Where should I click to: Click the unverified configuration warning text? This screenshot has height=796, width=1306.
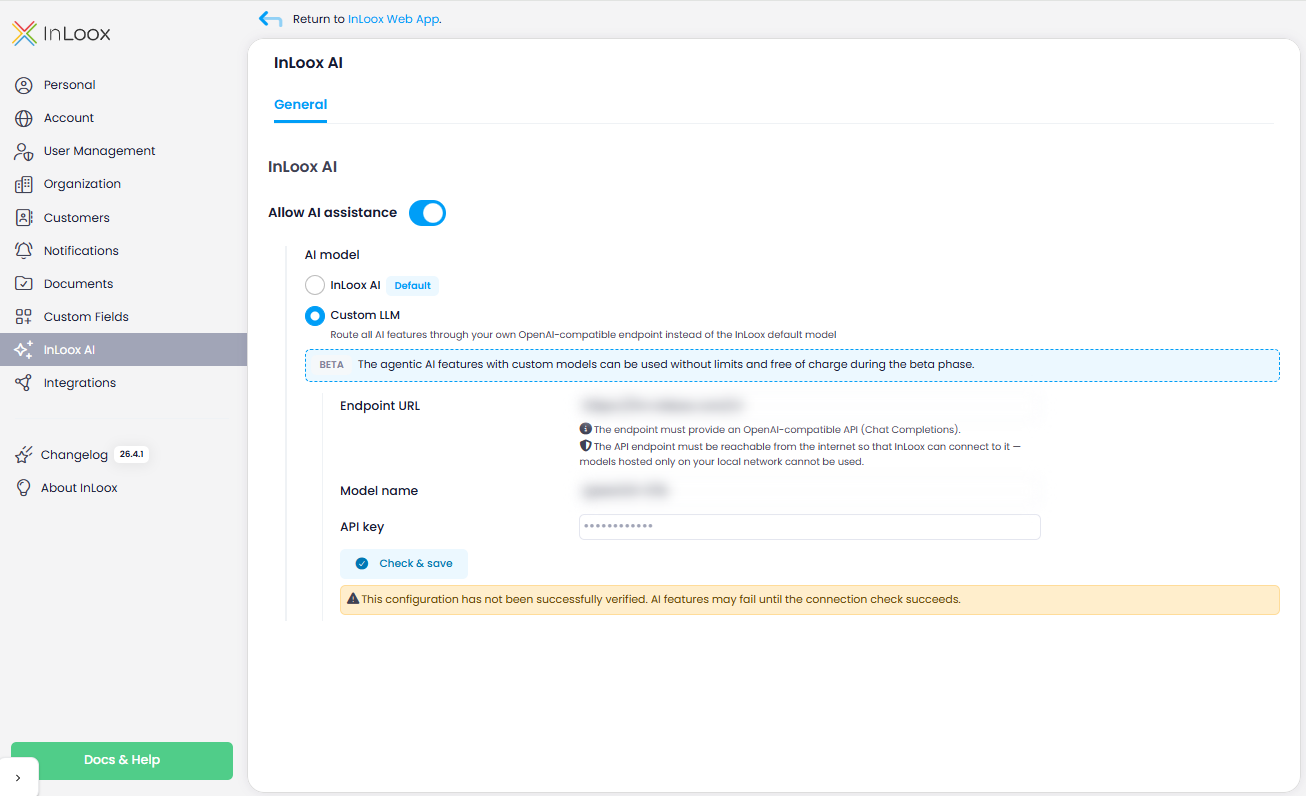(661, 600)
